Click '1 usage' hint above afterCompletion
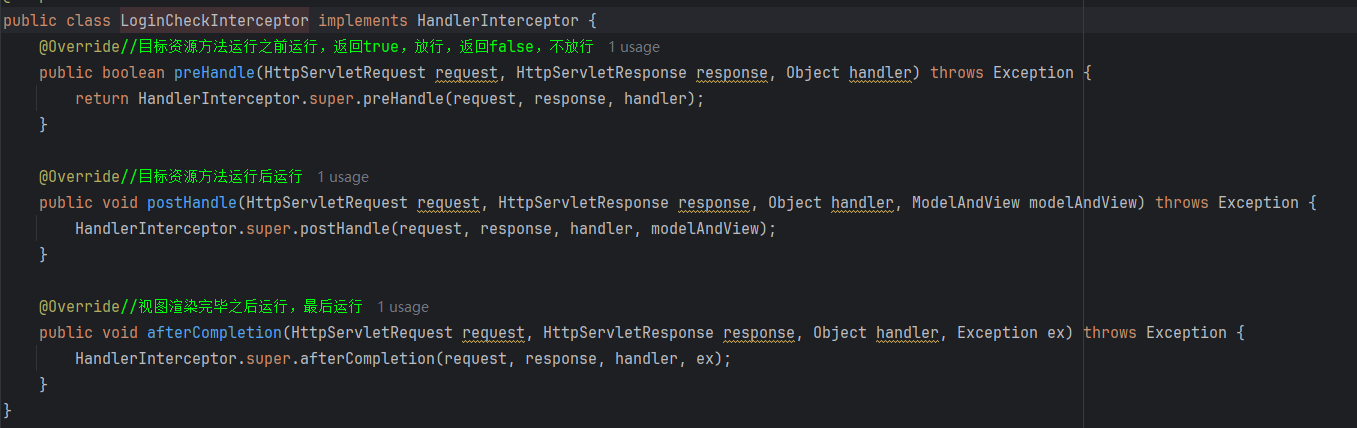1357x428 pixels. (x=403, y=307)
